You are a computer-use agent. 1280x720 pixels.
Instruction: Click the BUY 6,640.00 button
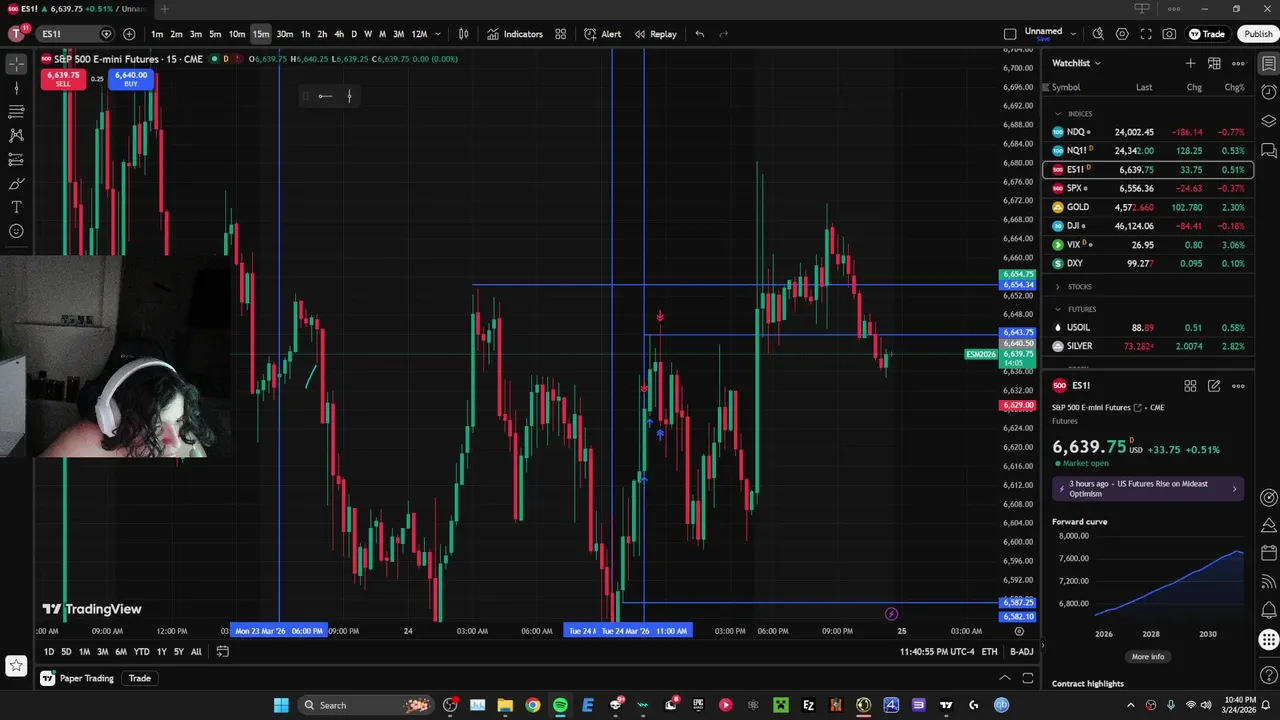tap(130, 79)
